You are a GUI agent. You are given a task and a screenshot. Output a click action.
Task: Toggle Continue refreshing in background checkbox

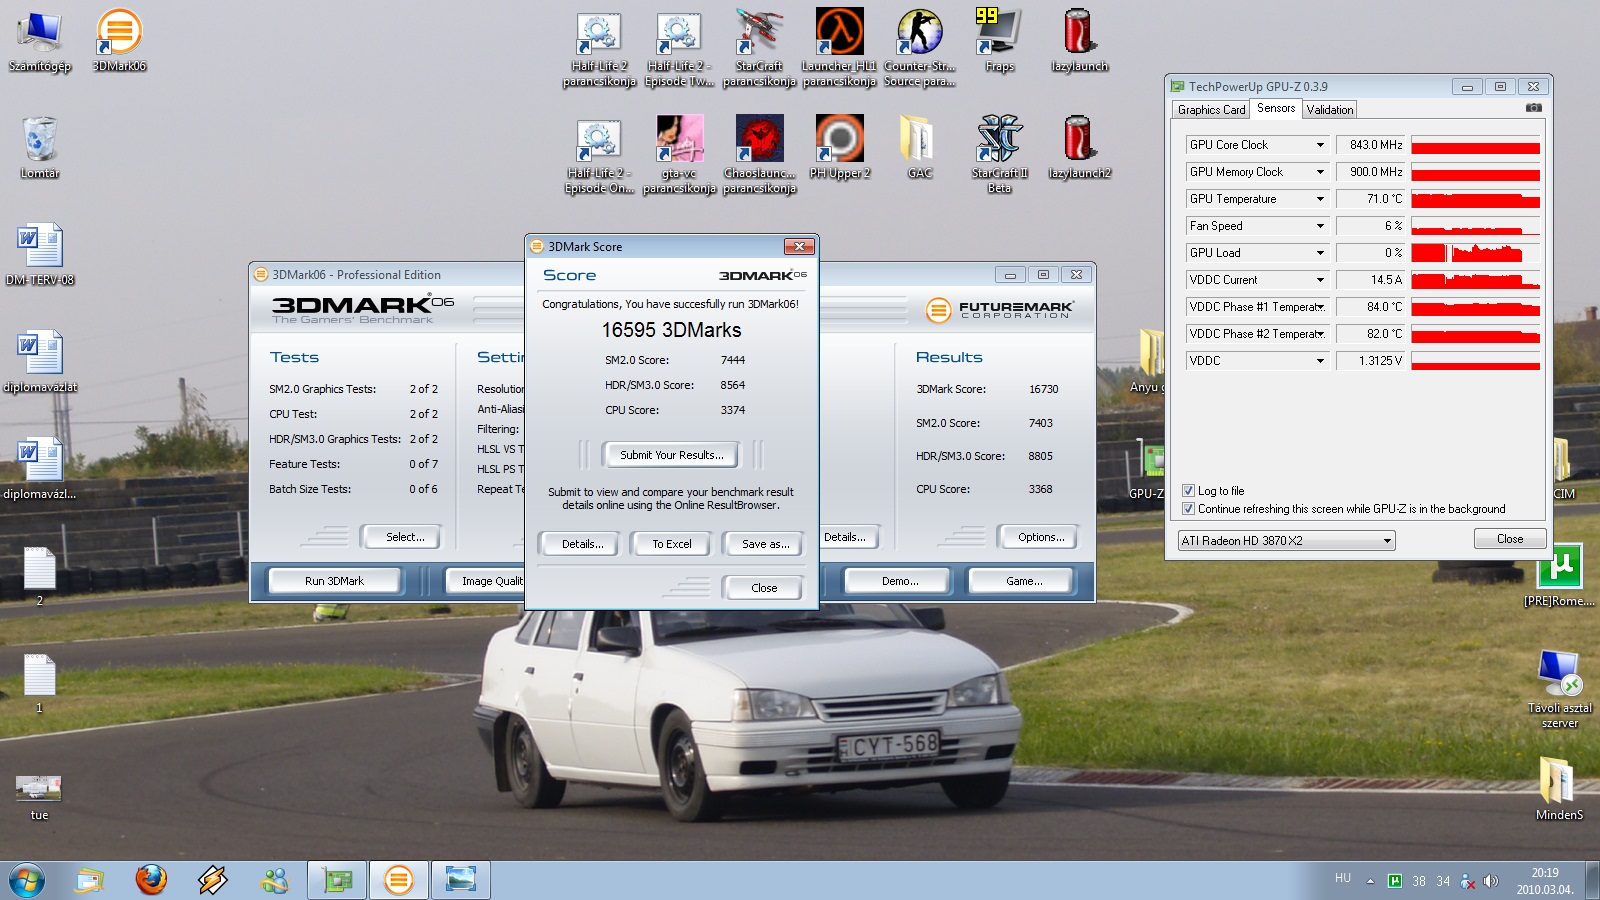[1188, 508]
